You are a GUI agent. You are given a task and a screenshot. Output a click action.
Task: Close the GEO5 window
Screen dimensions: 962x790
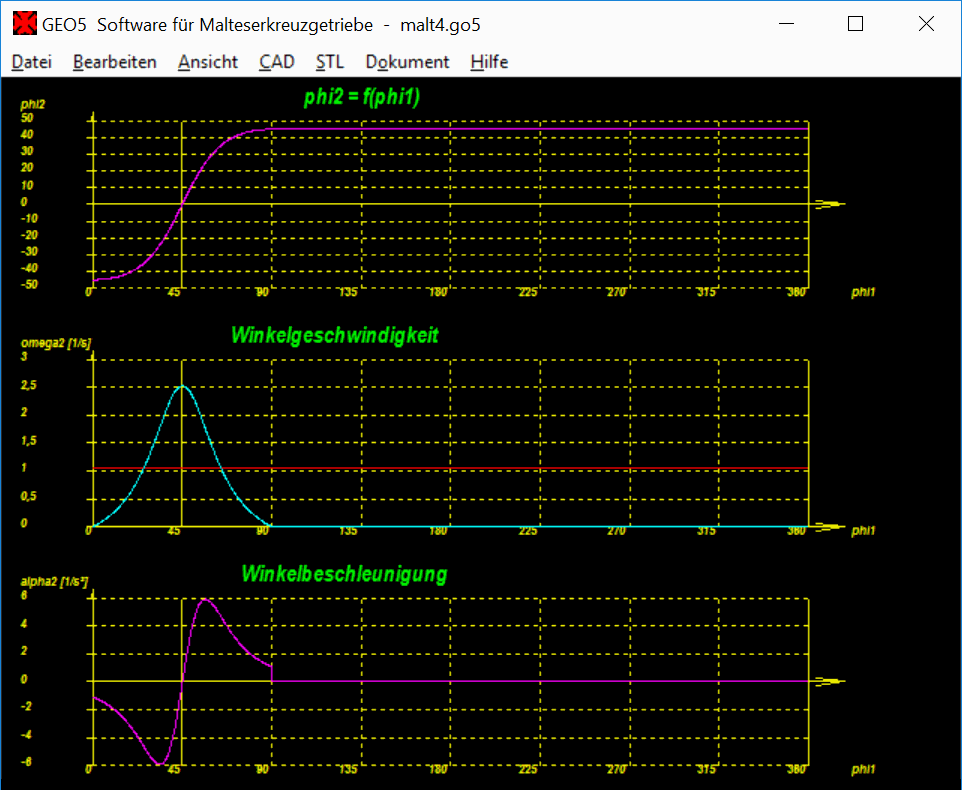pyautogui.click(x=925, y=25)
